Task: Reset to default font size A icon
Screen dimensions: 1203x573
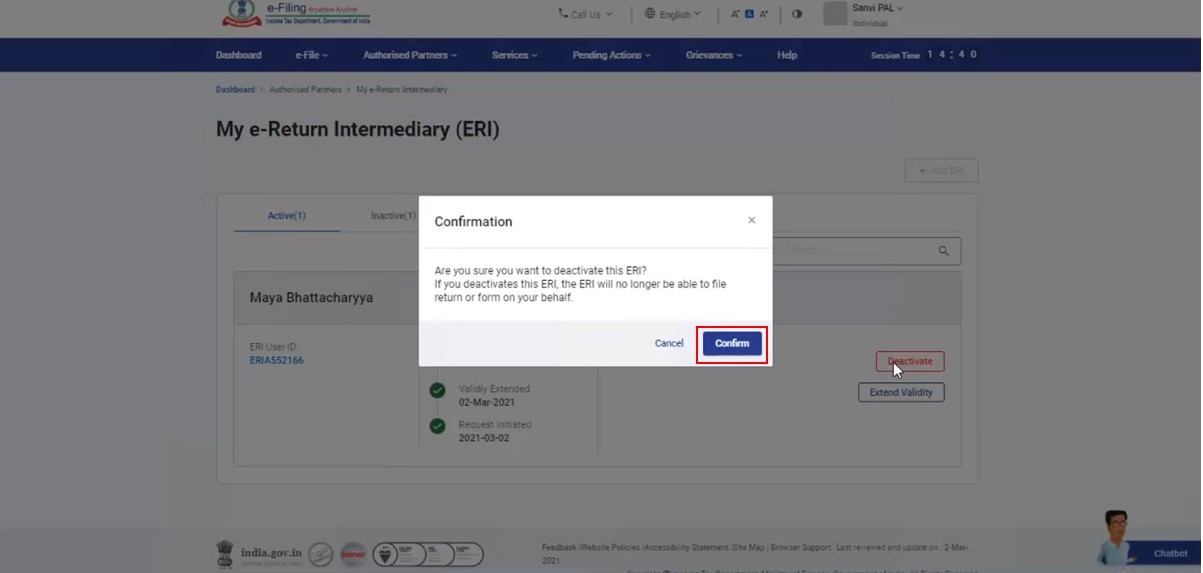Action: click(750, 14)
